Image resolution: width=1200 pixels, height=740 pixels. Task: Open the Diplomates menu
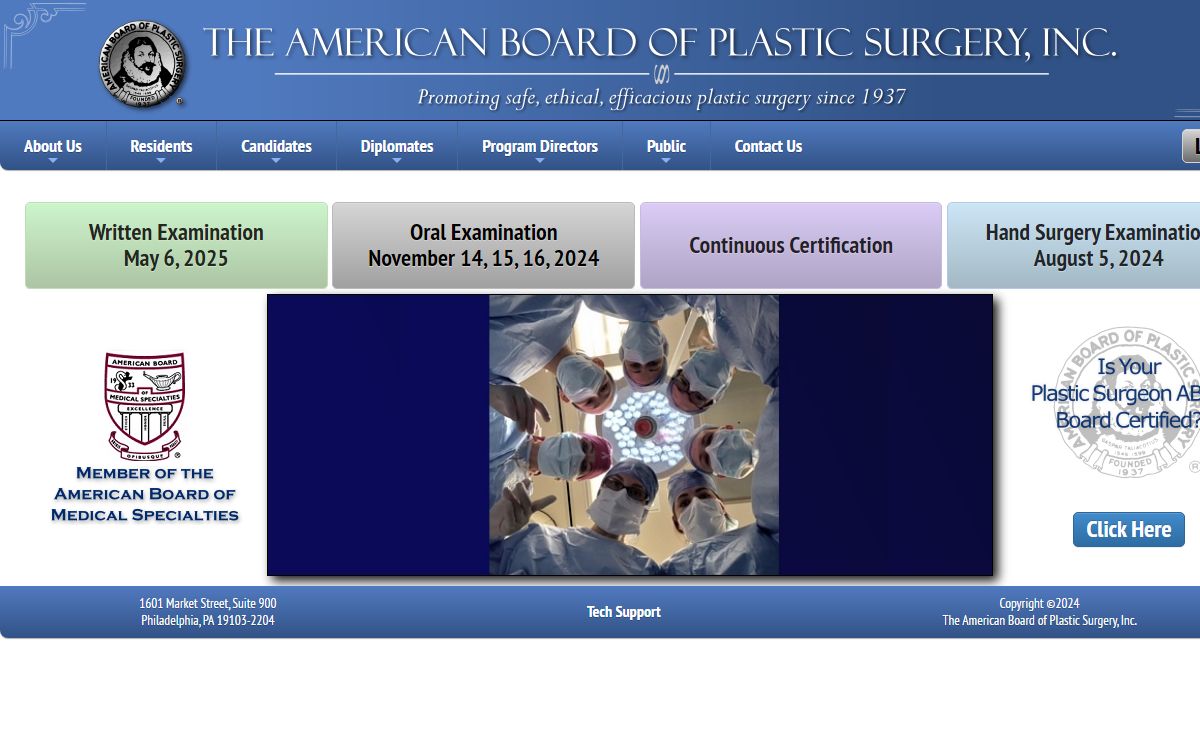point(397,146)
